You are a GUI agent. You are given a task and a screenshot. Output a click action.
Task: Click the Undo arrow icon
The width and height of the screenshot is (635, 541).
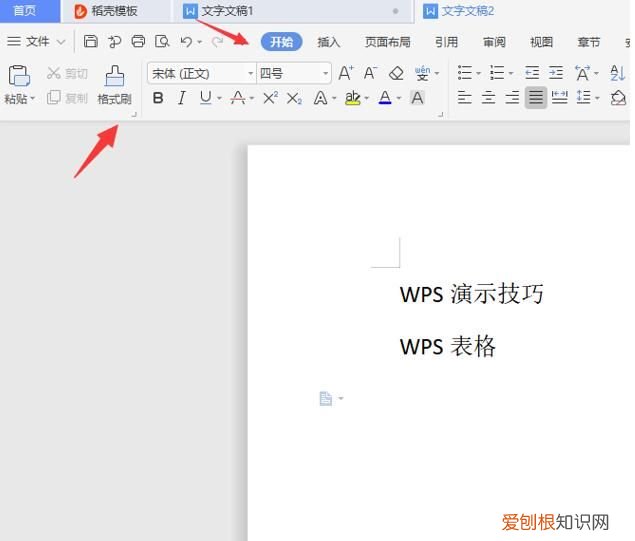pyautogui.click(x=186, y=41)
